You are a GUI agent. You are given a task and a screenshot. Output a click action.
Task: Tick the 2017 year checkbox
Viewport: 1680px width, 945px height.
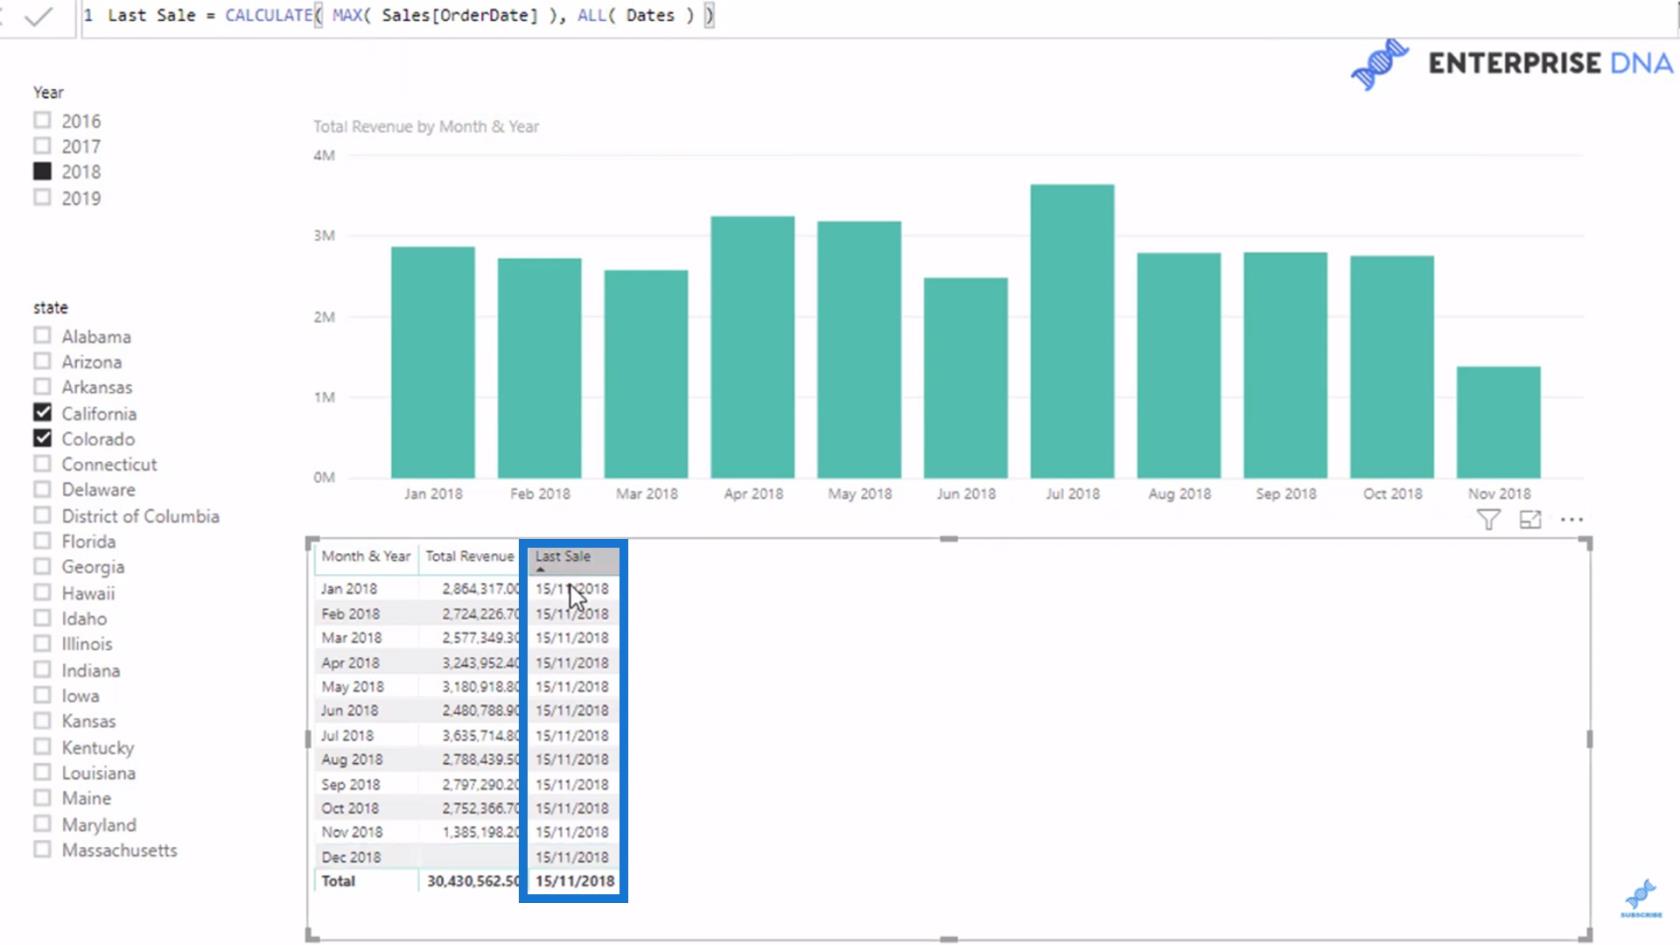click(42, 146)
